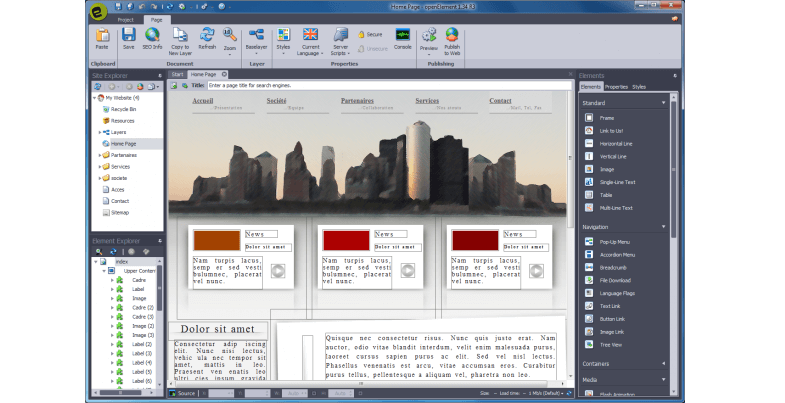
Task: Click the Preview gears icon
Action: click(x=429, y=35)
